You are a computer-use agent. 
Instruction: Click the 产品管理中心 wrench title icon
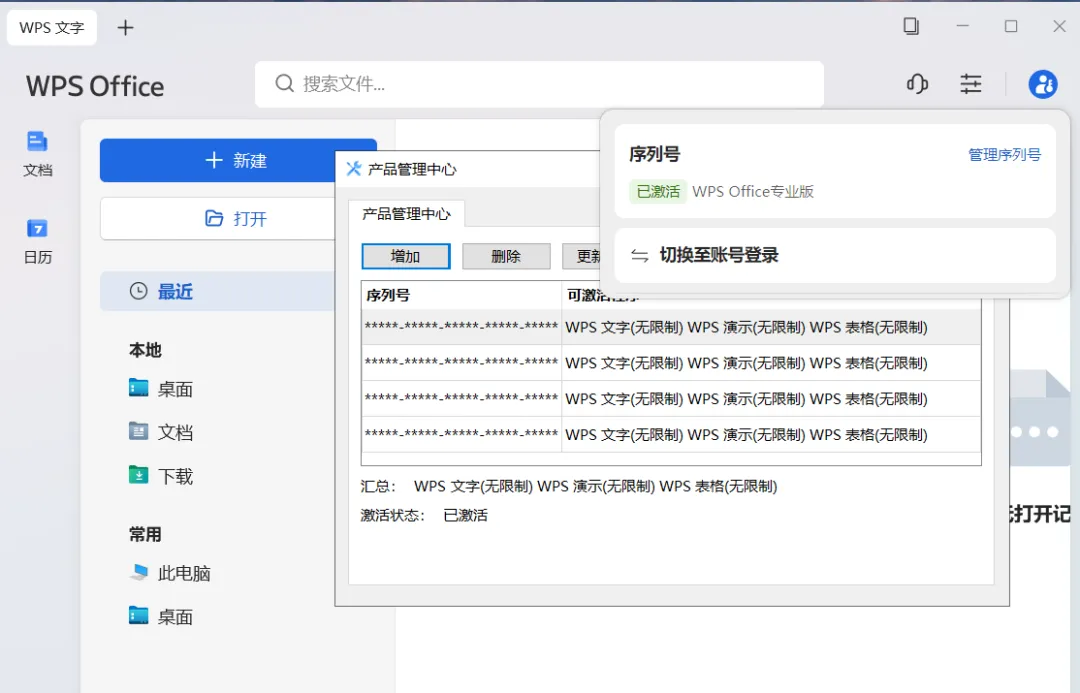353,169
